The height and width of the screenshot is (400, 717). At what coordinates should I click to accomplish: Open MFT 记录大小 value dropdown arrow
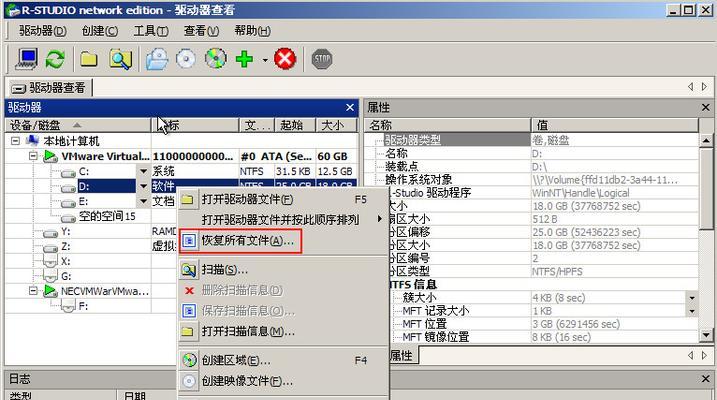tap(692, 311)
